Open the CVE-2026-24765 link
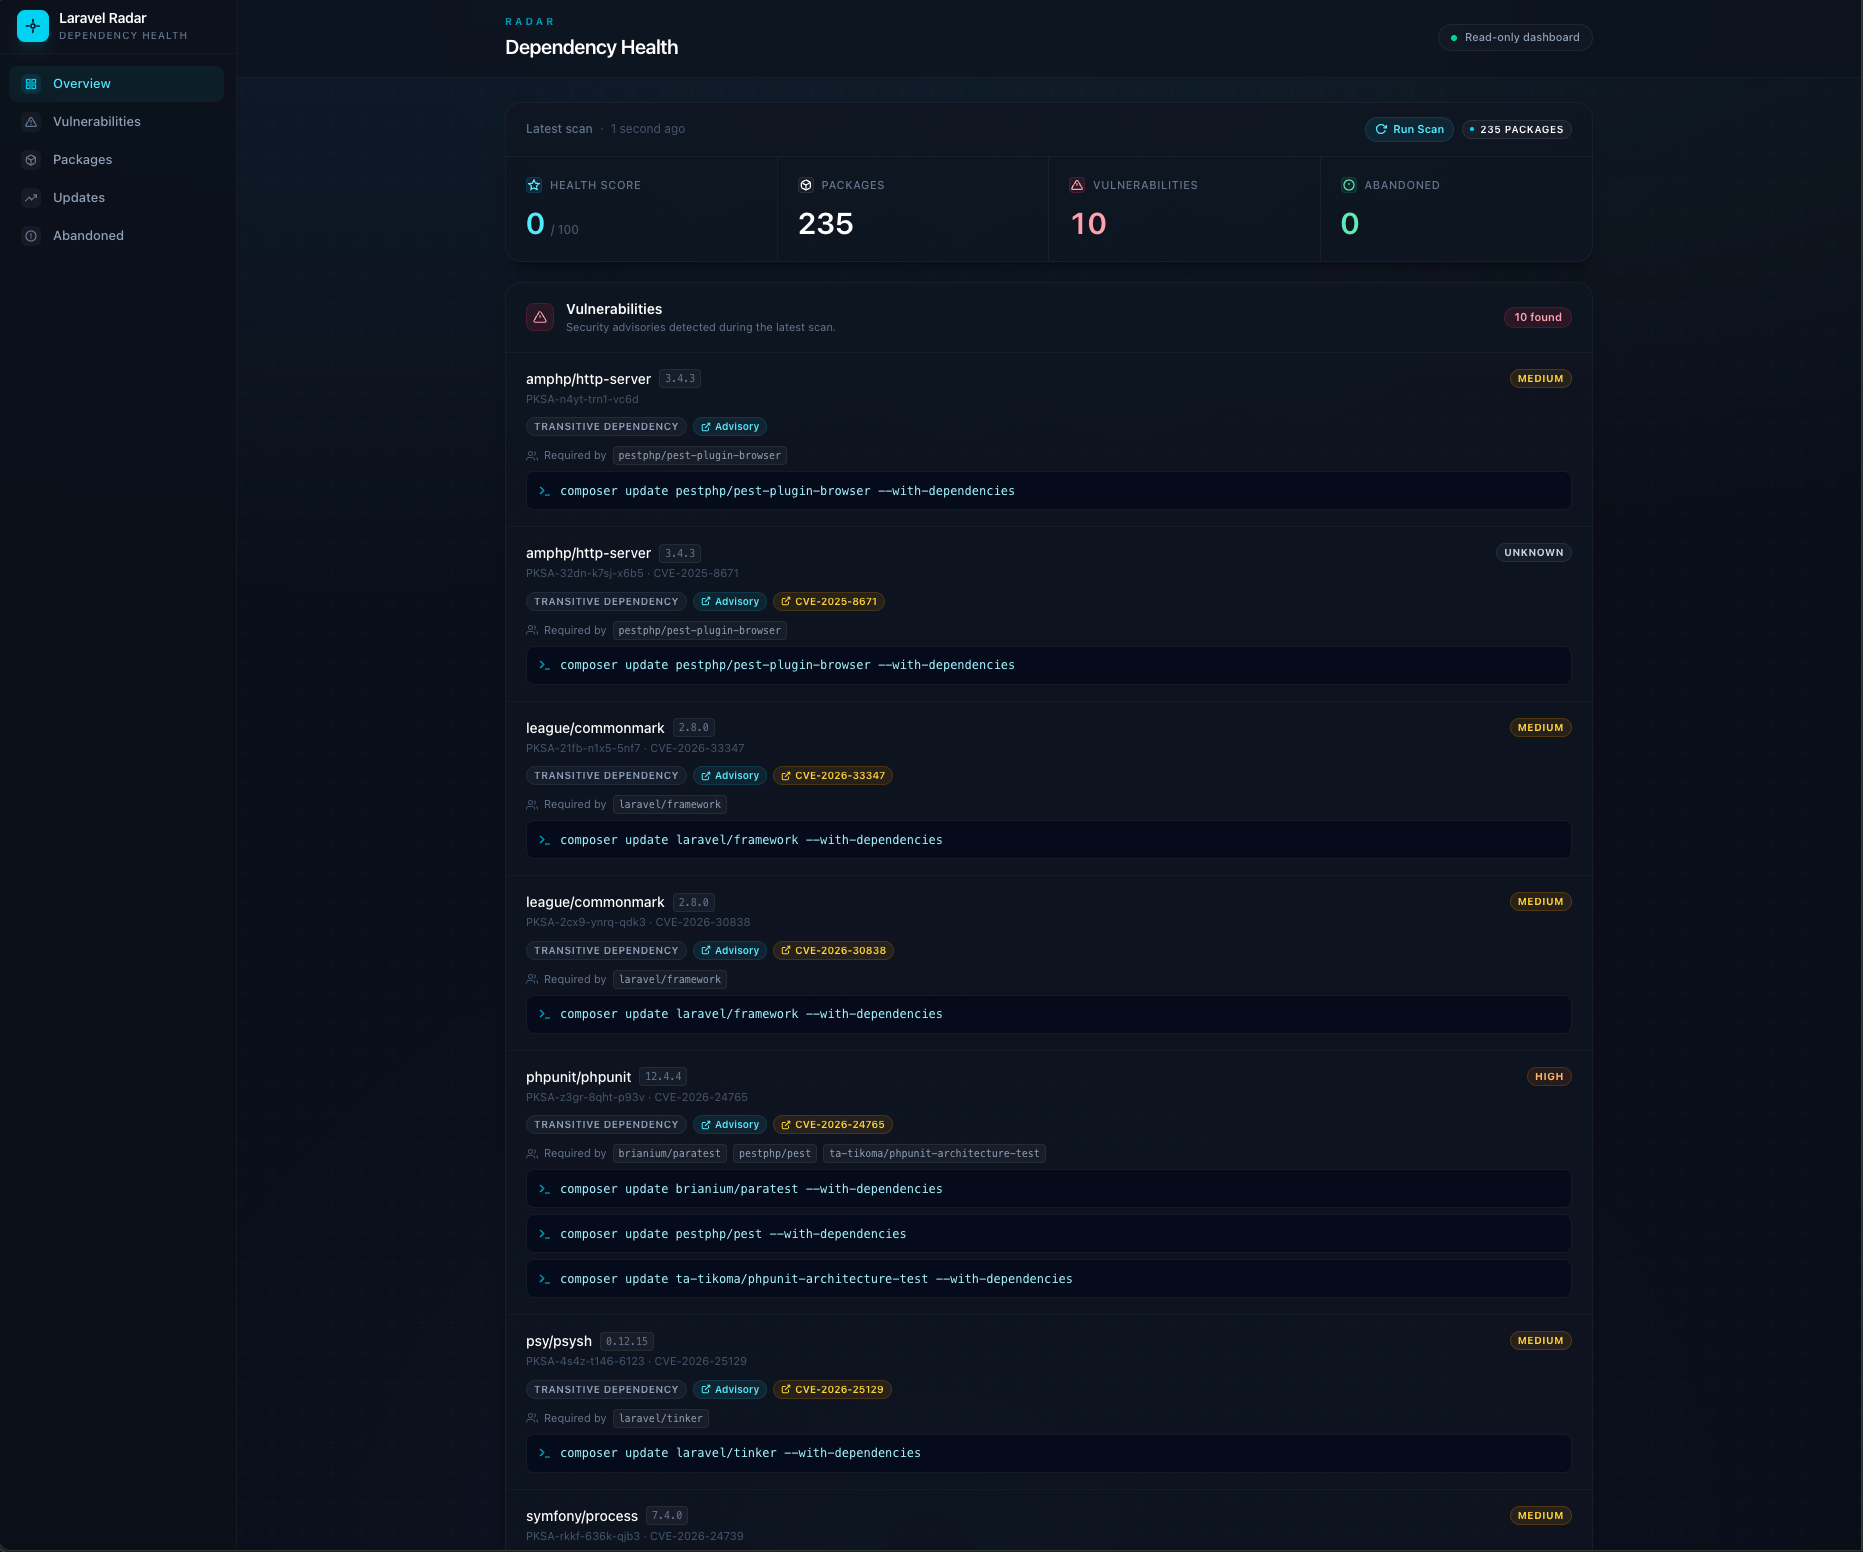 pos(833,1125)
